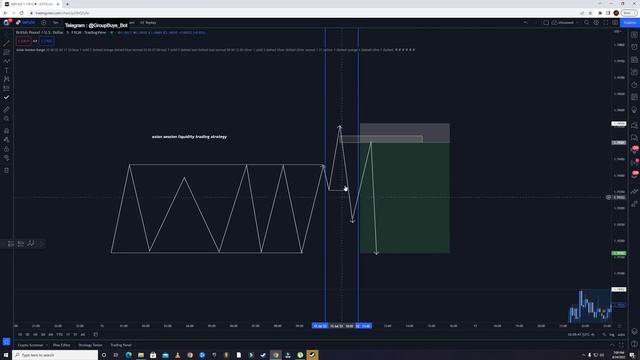Select the green long position profit zone
Screen dimensions: 640x360
pyautogui.click(x=404, y=198)
